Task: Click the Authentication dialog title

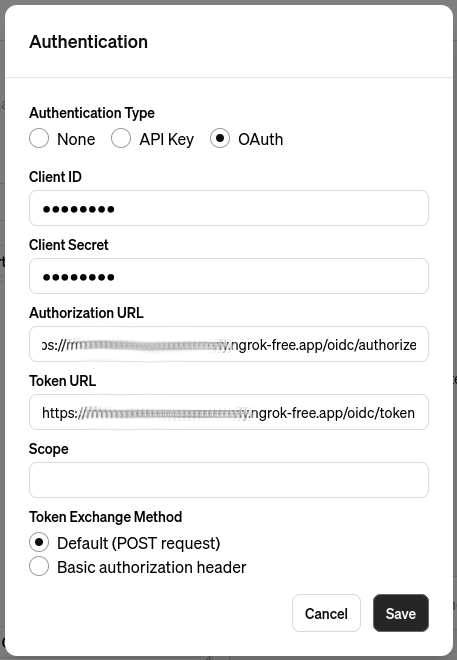Action: (x=88, y=42)
